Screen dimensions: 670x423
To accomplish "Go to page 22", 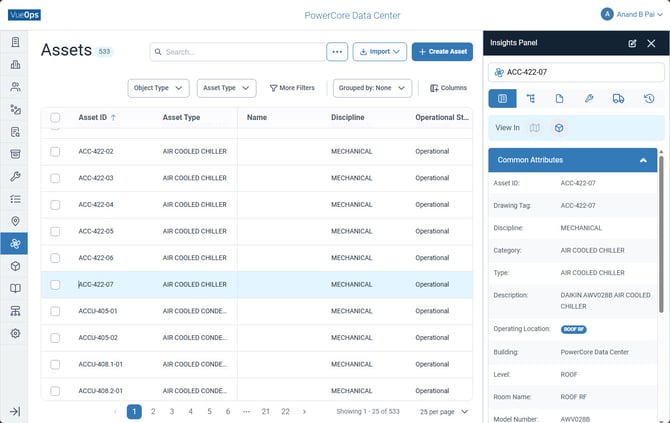I will pos(285,411).
